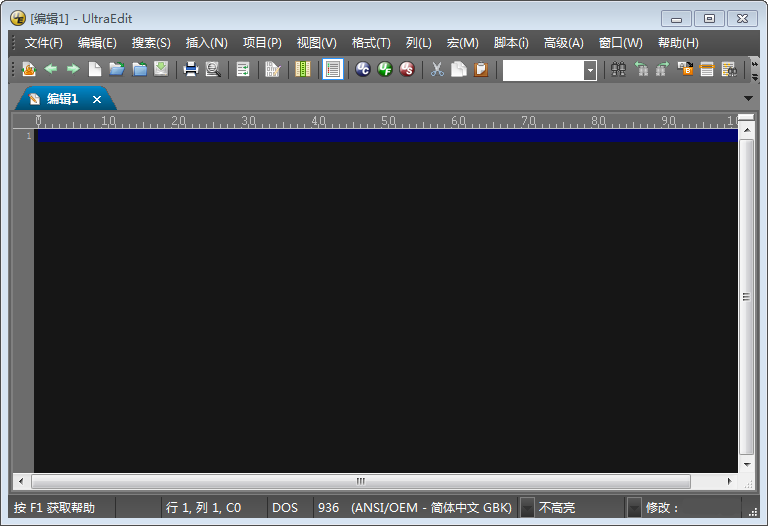Open the 不高亮 highlighting dropdown arrow

click(634, 508)
